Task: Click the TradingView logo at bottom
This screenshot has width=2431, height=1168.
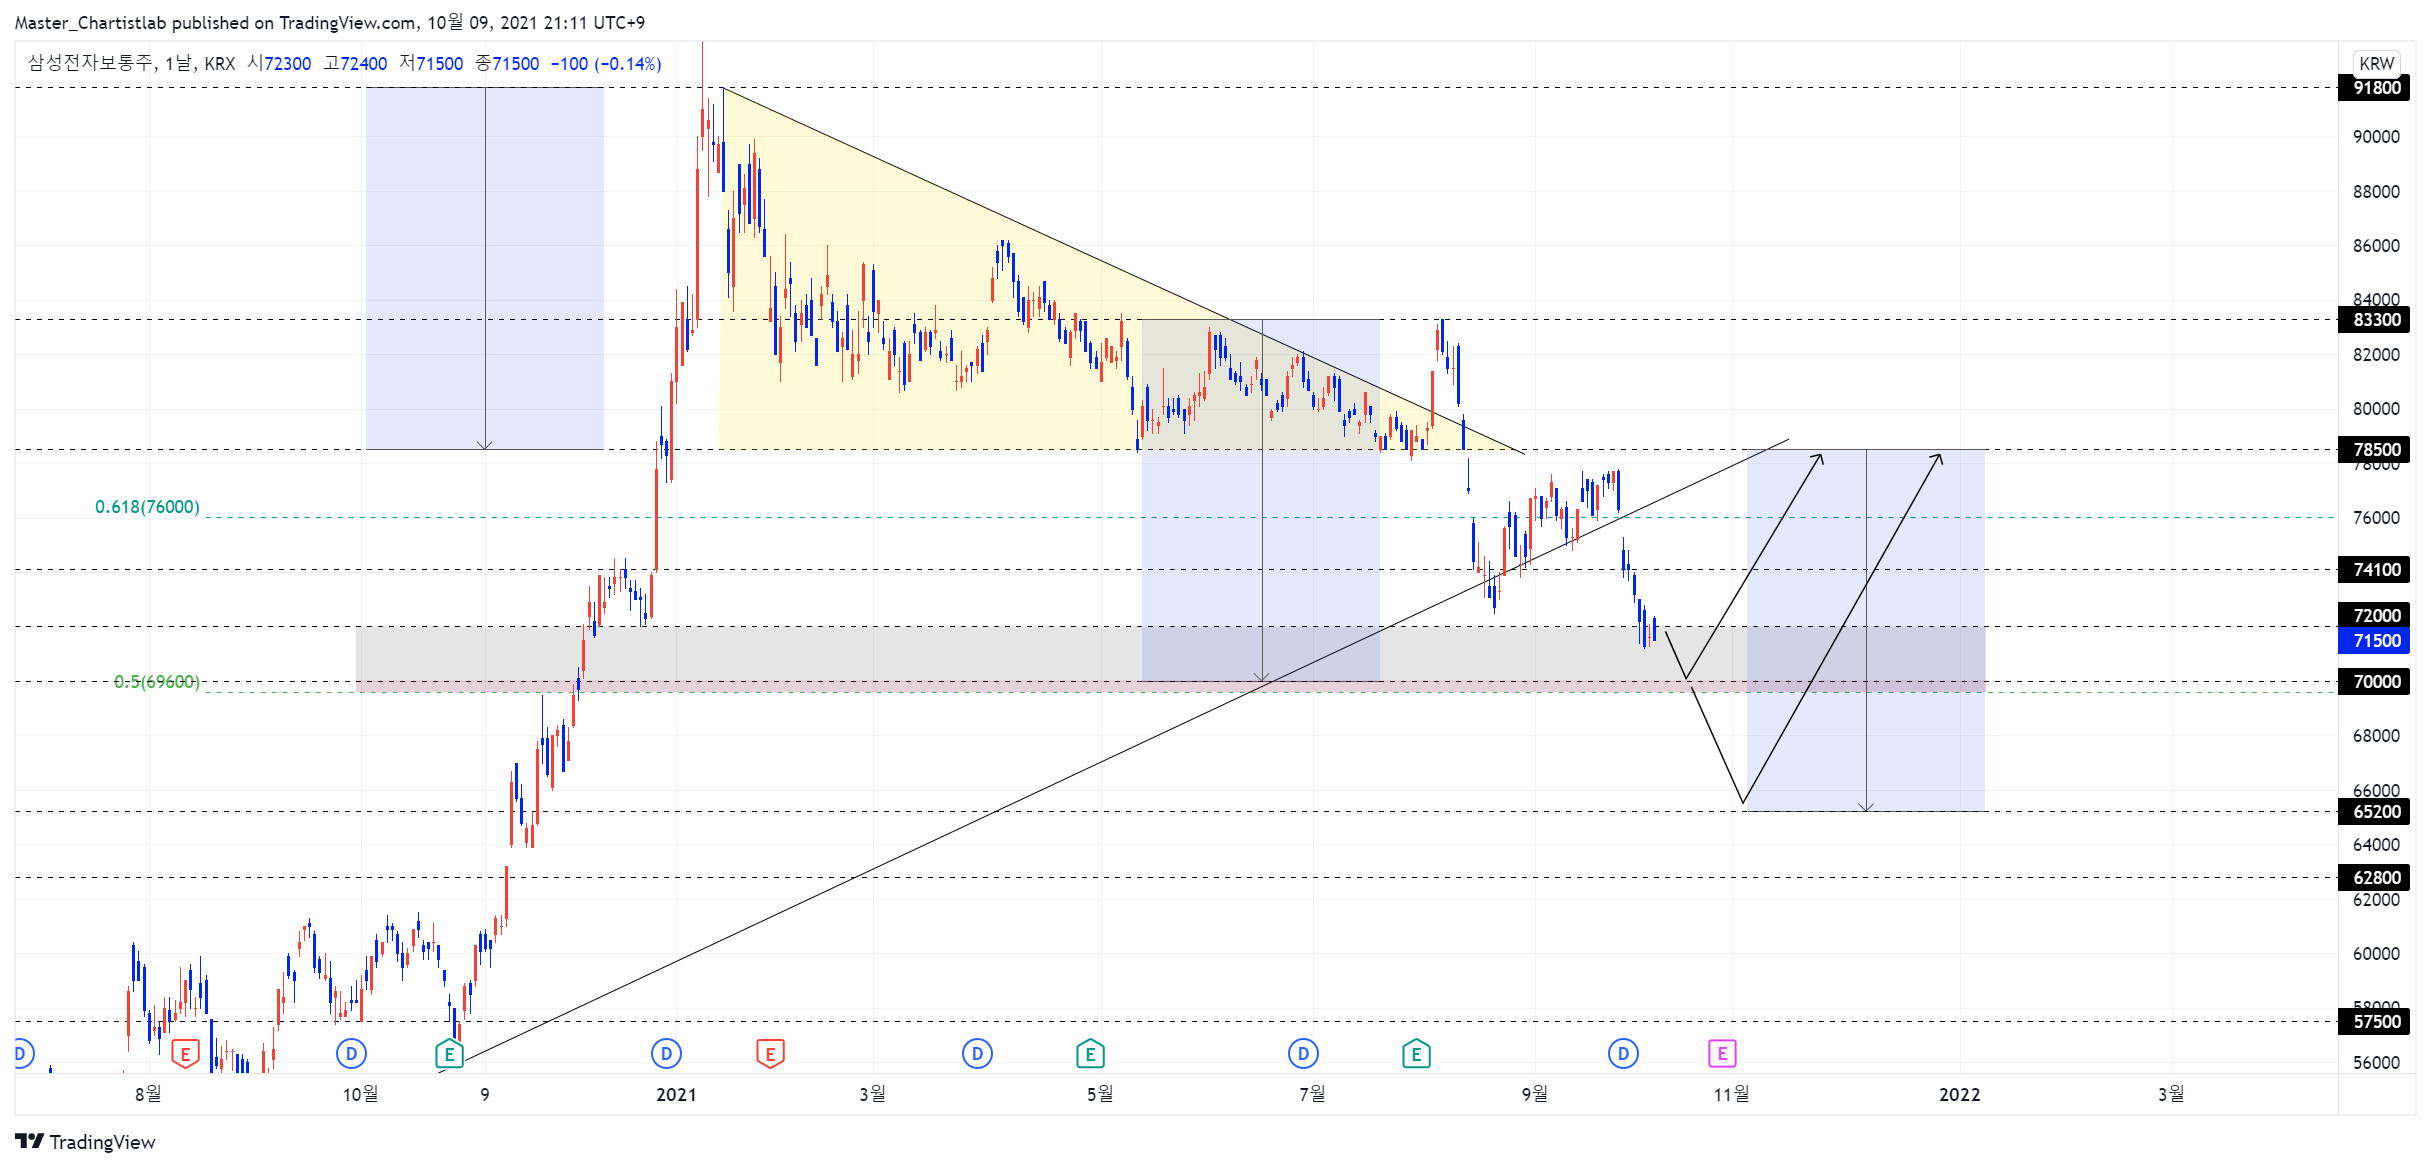Action: (85, 1142)
